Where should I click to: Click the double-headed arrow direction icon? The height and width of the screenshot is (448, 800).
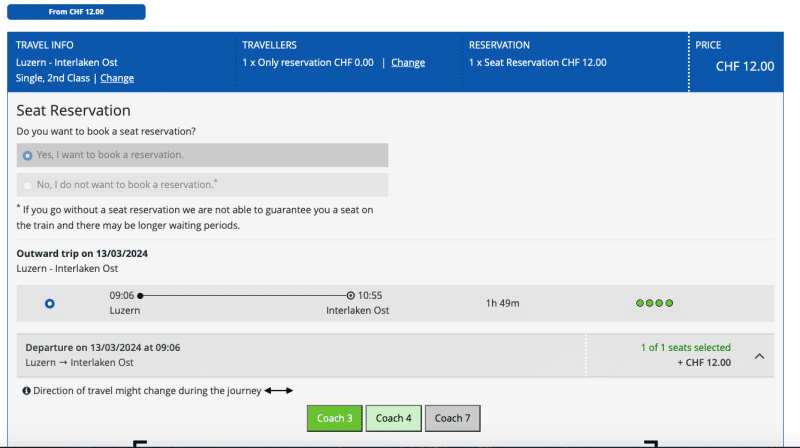(x=278, y=390)
